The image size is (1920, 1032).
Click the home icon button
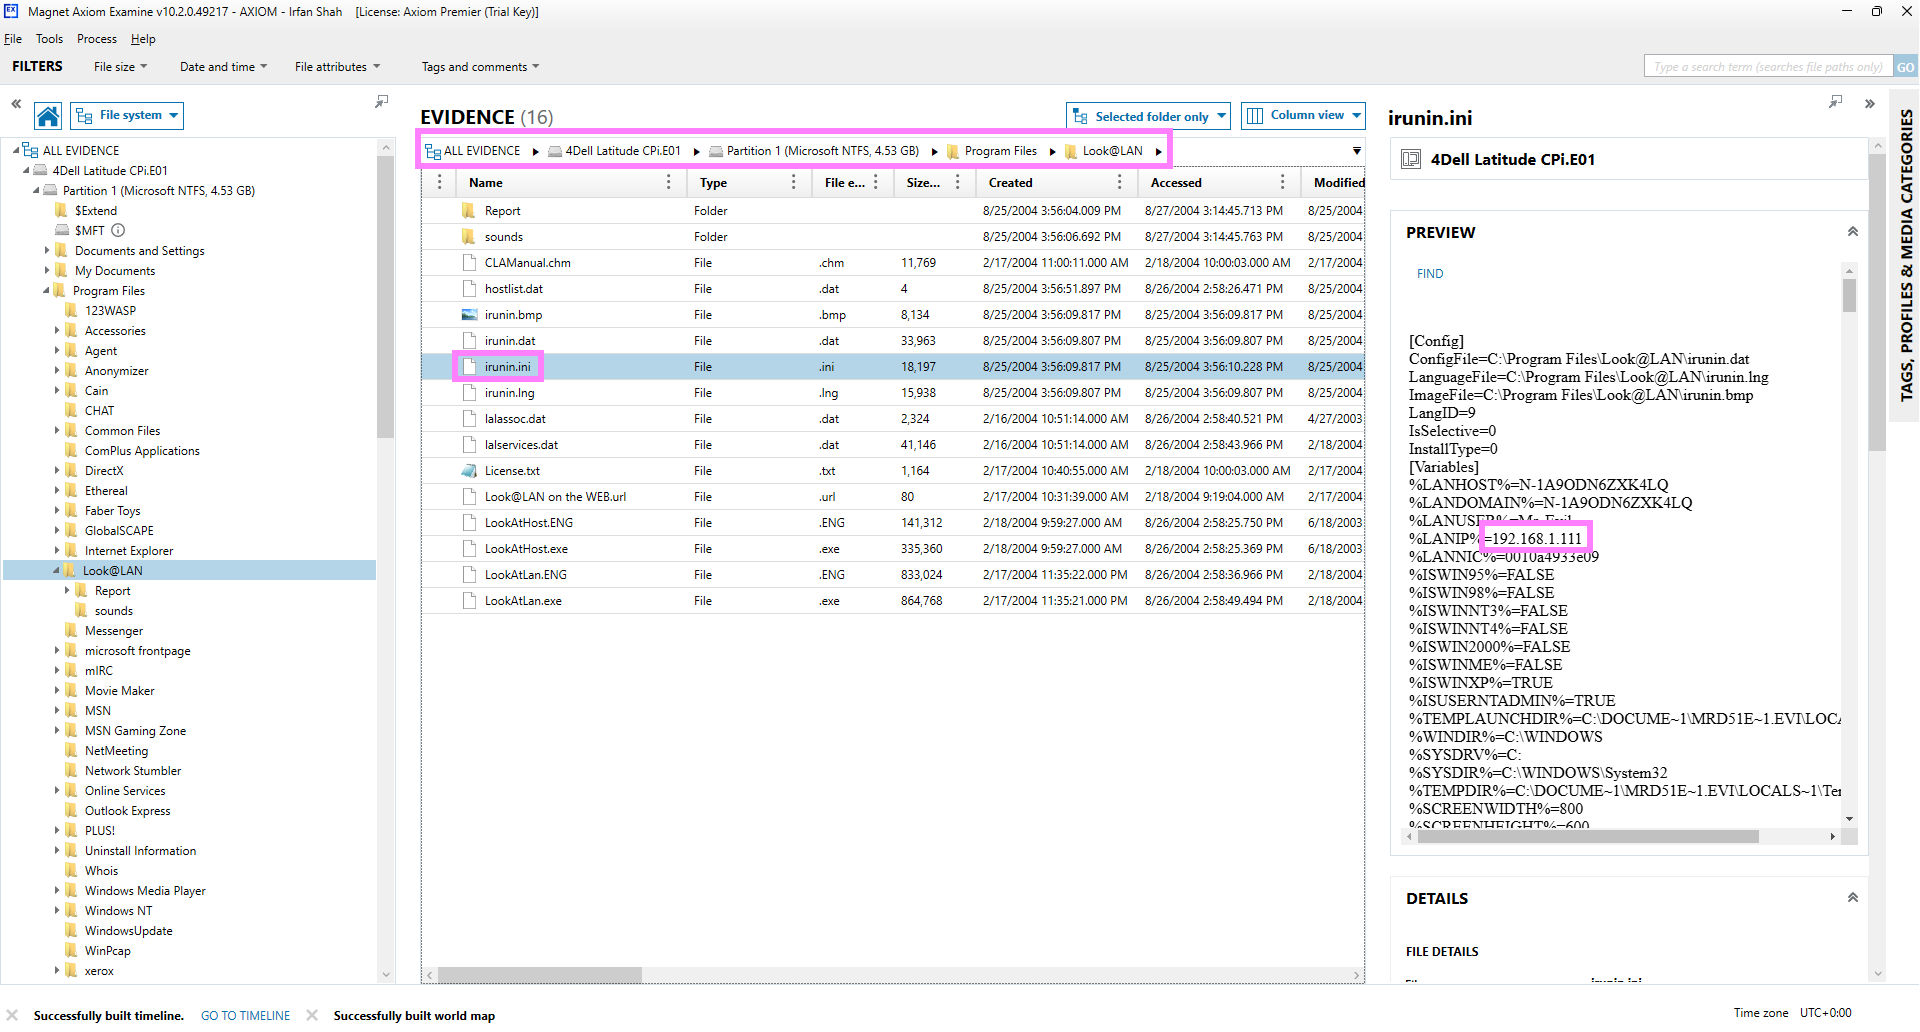[48, 116]
